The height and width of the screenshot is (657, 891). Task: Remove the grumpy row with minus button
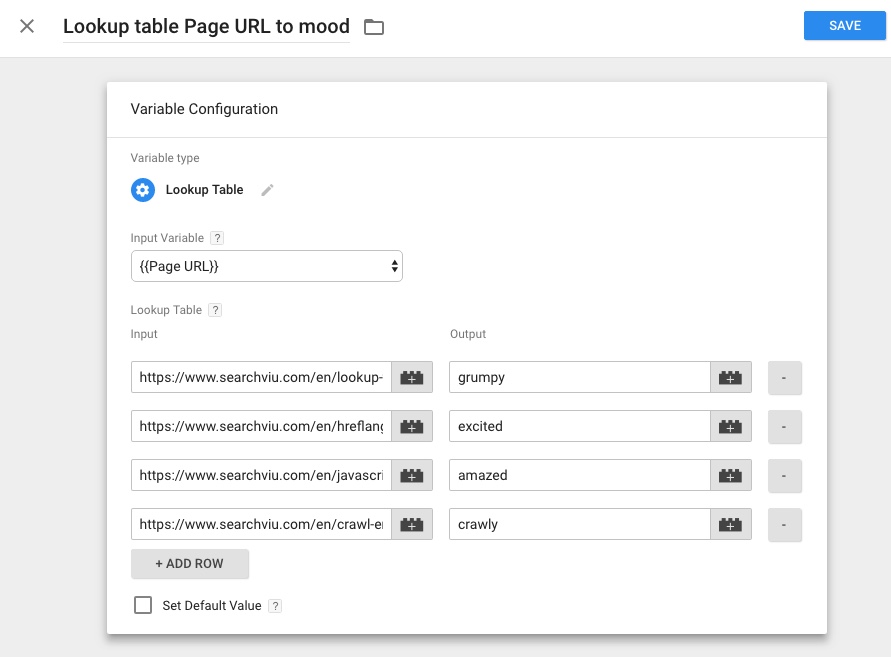click(784, 378)
